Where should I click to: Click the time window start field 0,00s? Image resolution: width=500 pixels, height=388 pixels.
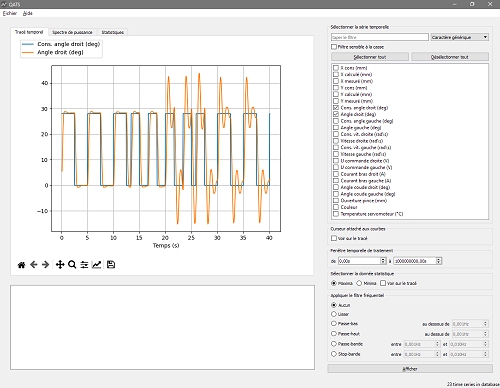359,261
